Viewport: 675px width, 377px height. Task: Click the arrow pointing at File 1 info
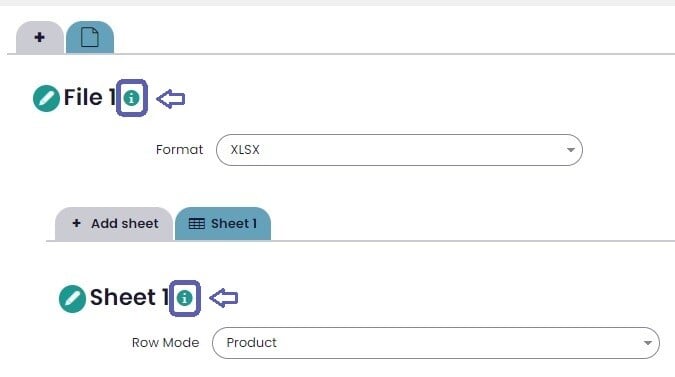tap(171, 99)
